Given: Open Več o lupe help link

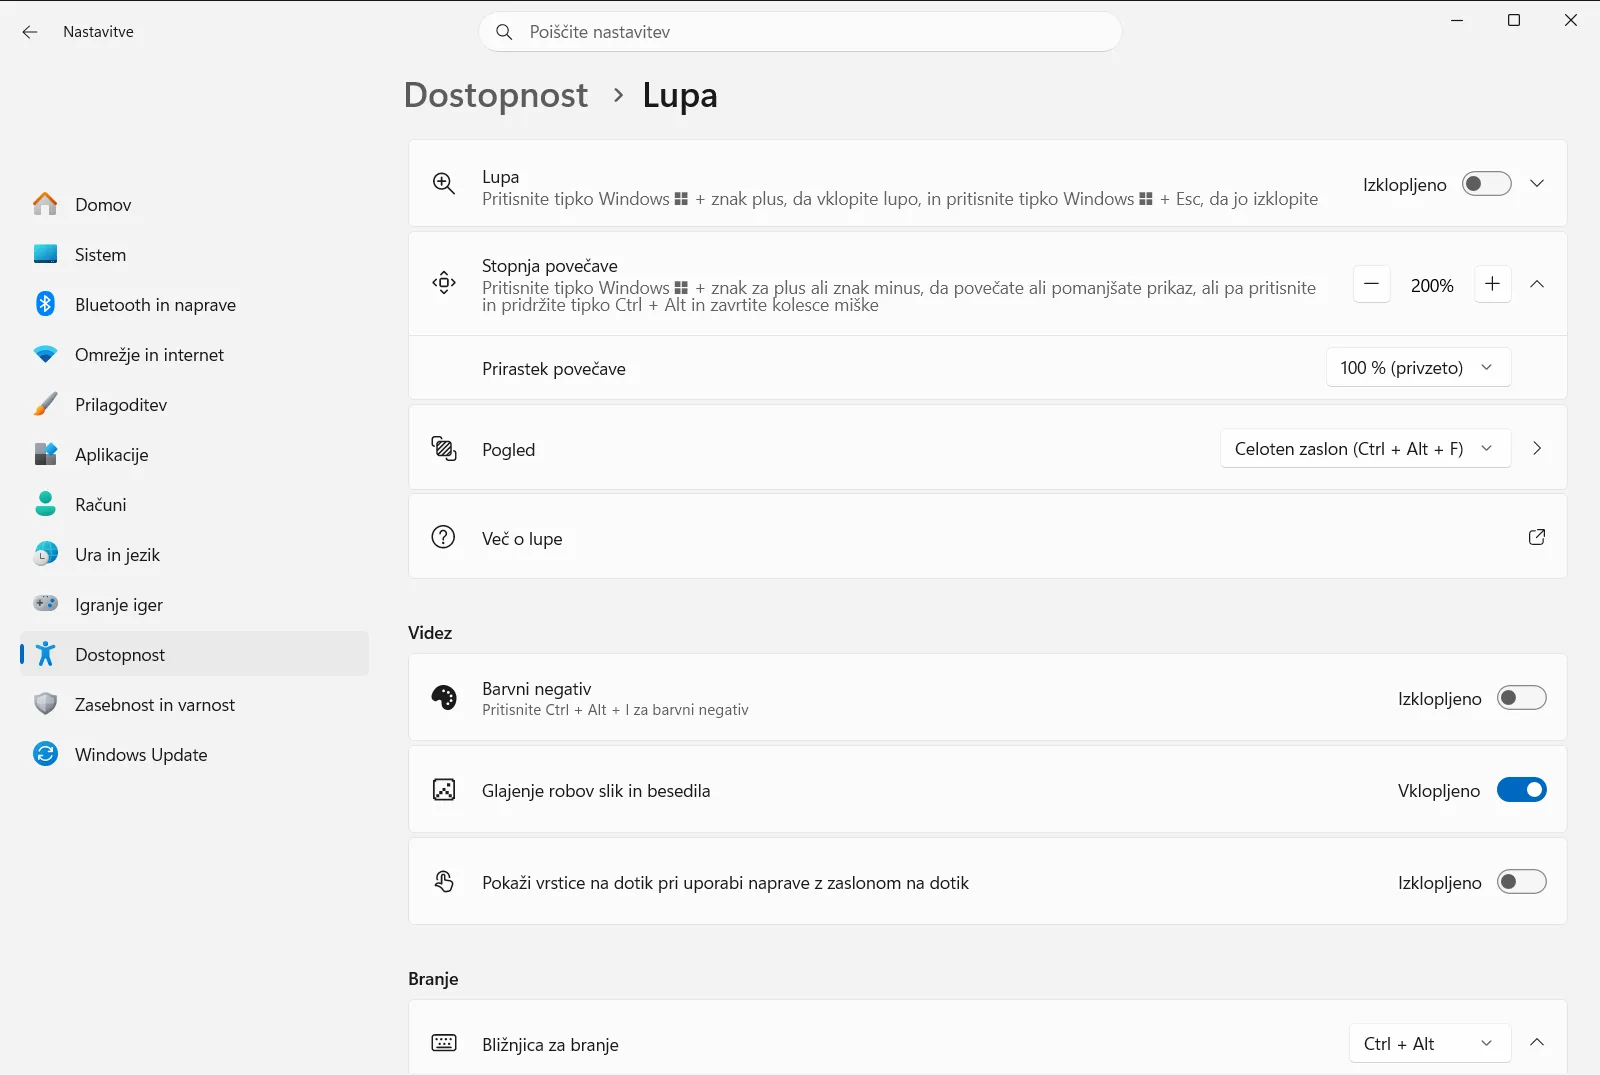Looking at the screenshot, I should tap(987, 537).
